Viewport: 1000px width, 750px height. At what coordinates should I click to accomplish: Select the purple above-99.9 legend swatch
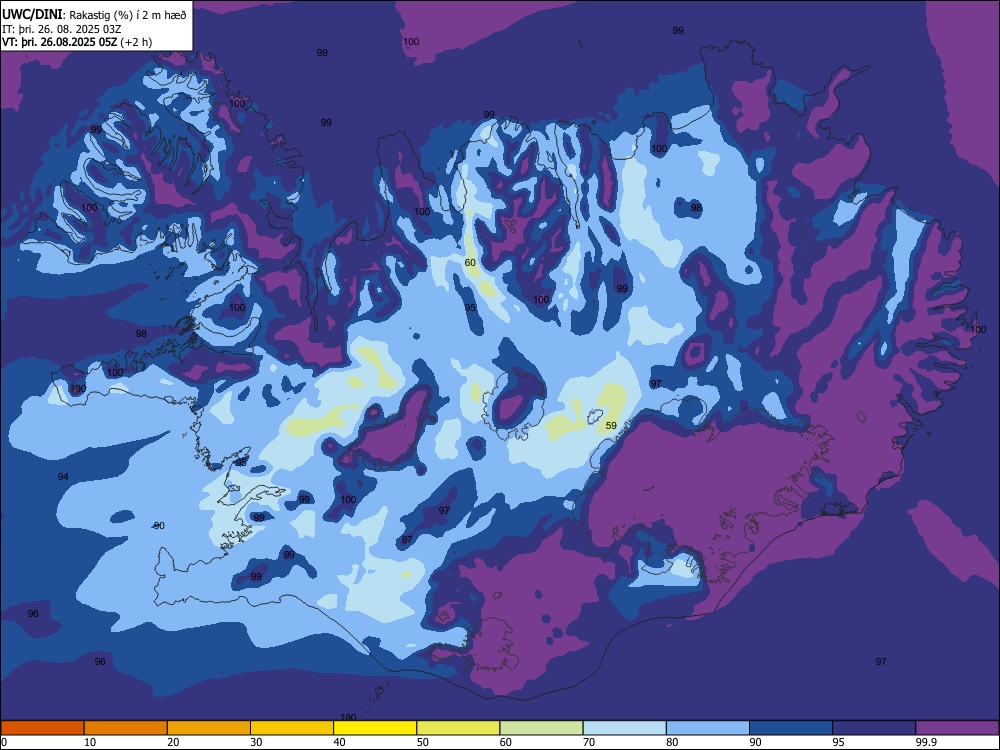coord(957,728)
